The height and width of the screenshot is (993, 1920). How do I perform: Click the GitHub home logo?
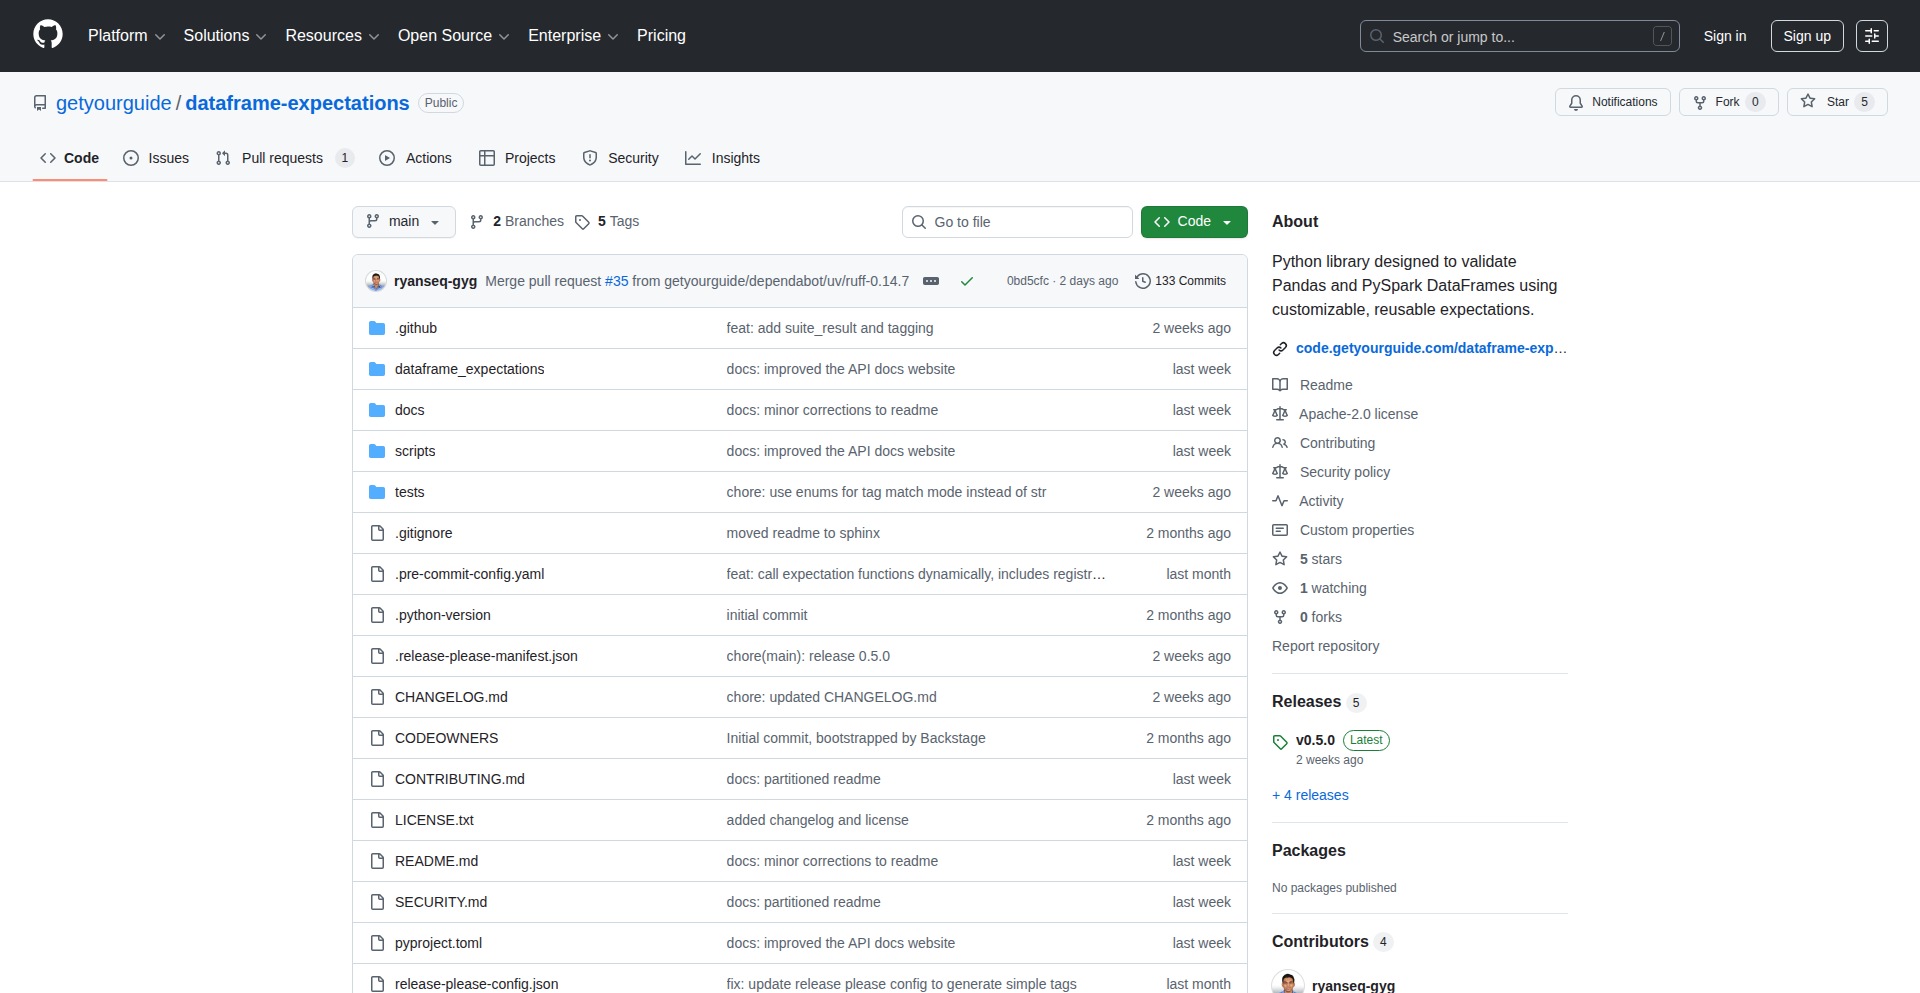click(x=46, y=36)
